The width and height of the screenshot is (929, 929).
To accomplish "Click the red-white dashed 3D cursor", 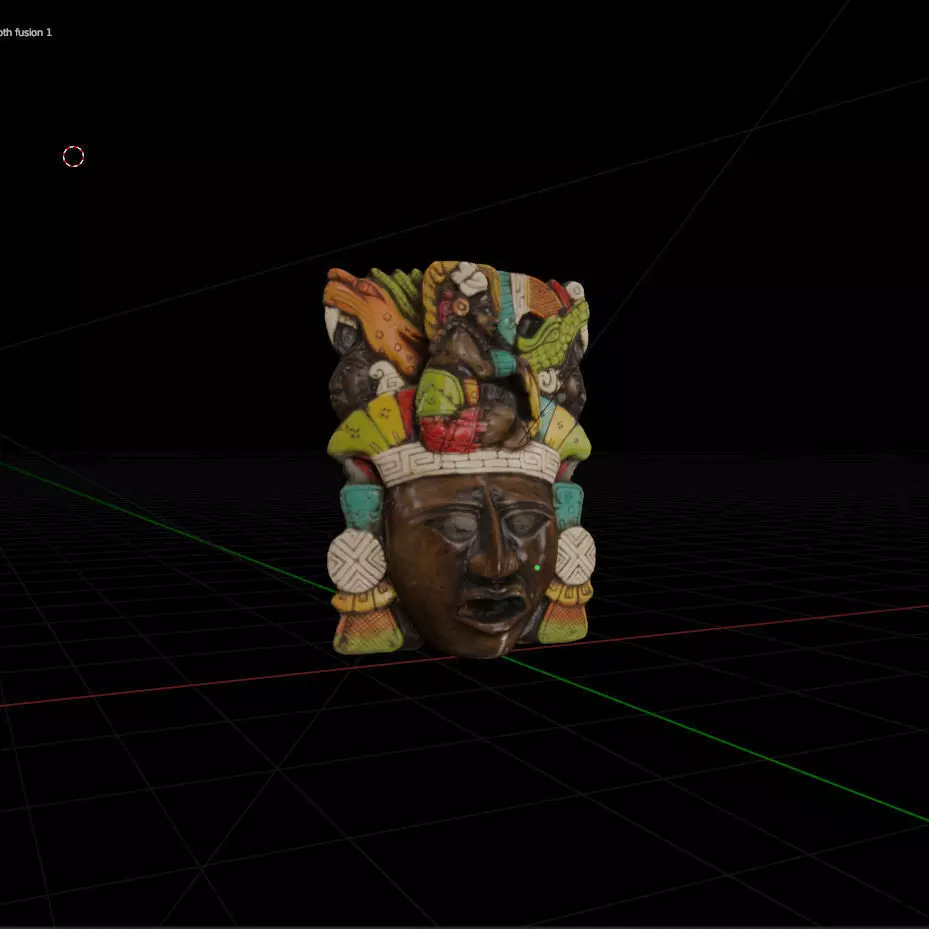I will tap(73, 156).
